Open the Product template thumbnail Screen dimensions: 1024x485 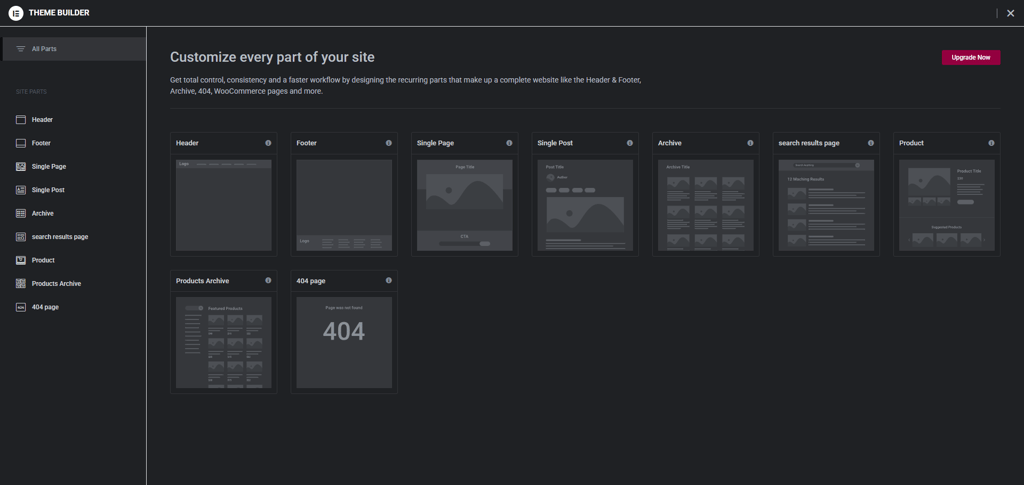pyautogui.click(x=947, y=205)
